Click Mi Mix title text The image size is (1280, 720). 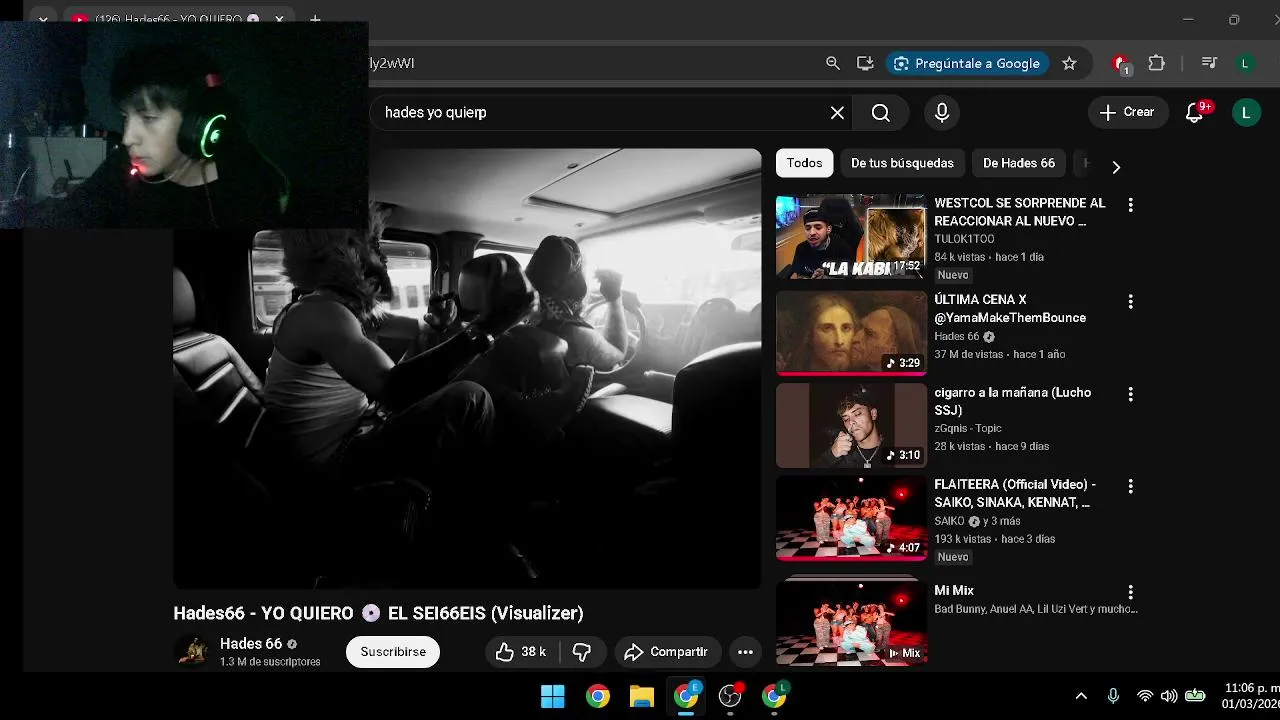coord(954,591)
